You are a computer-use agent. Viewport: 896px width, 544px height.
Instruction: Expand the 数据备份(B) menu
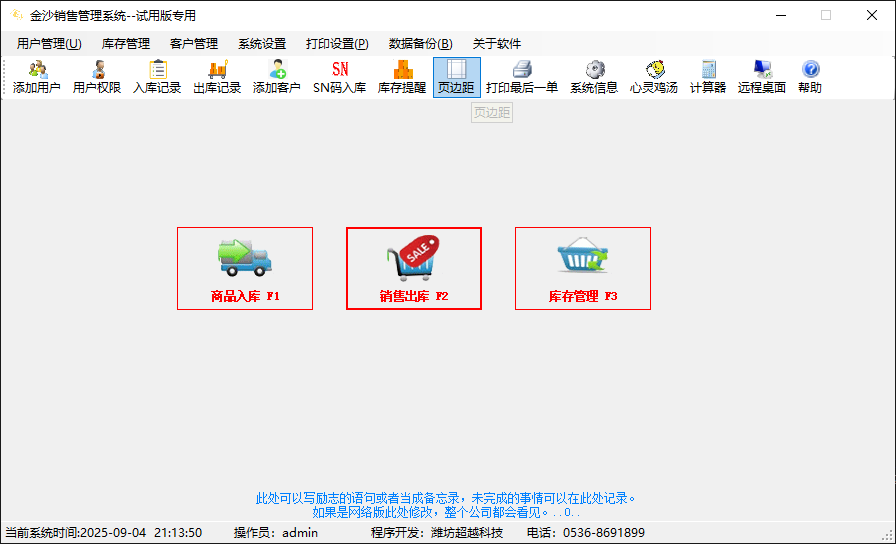pyautogui.click(x=420, y=44)
